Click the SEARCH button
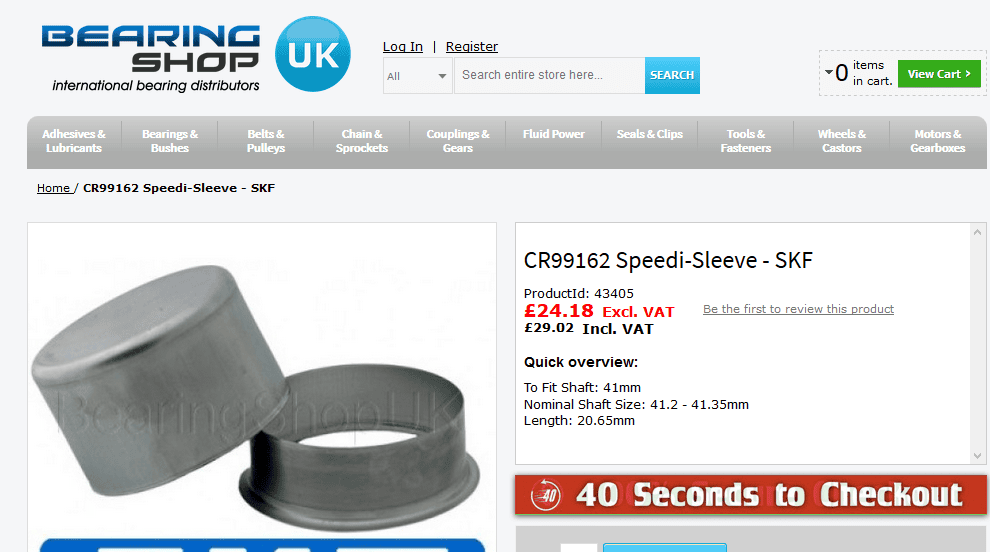 (672, 75)
